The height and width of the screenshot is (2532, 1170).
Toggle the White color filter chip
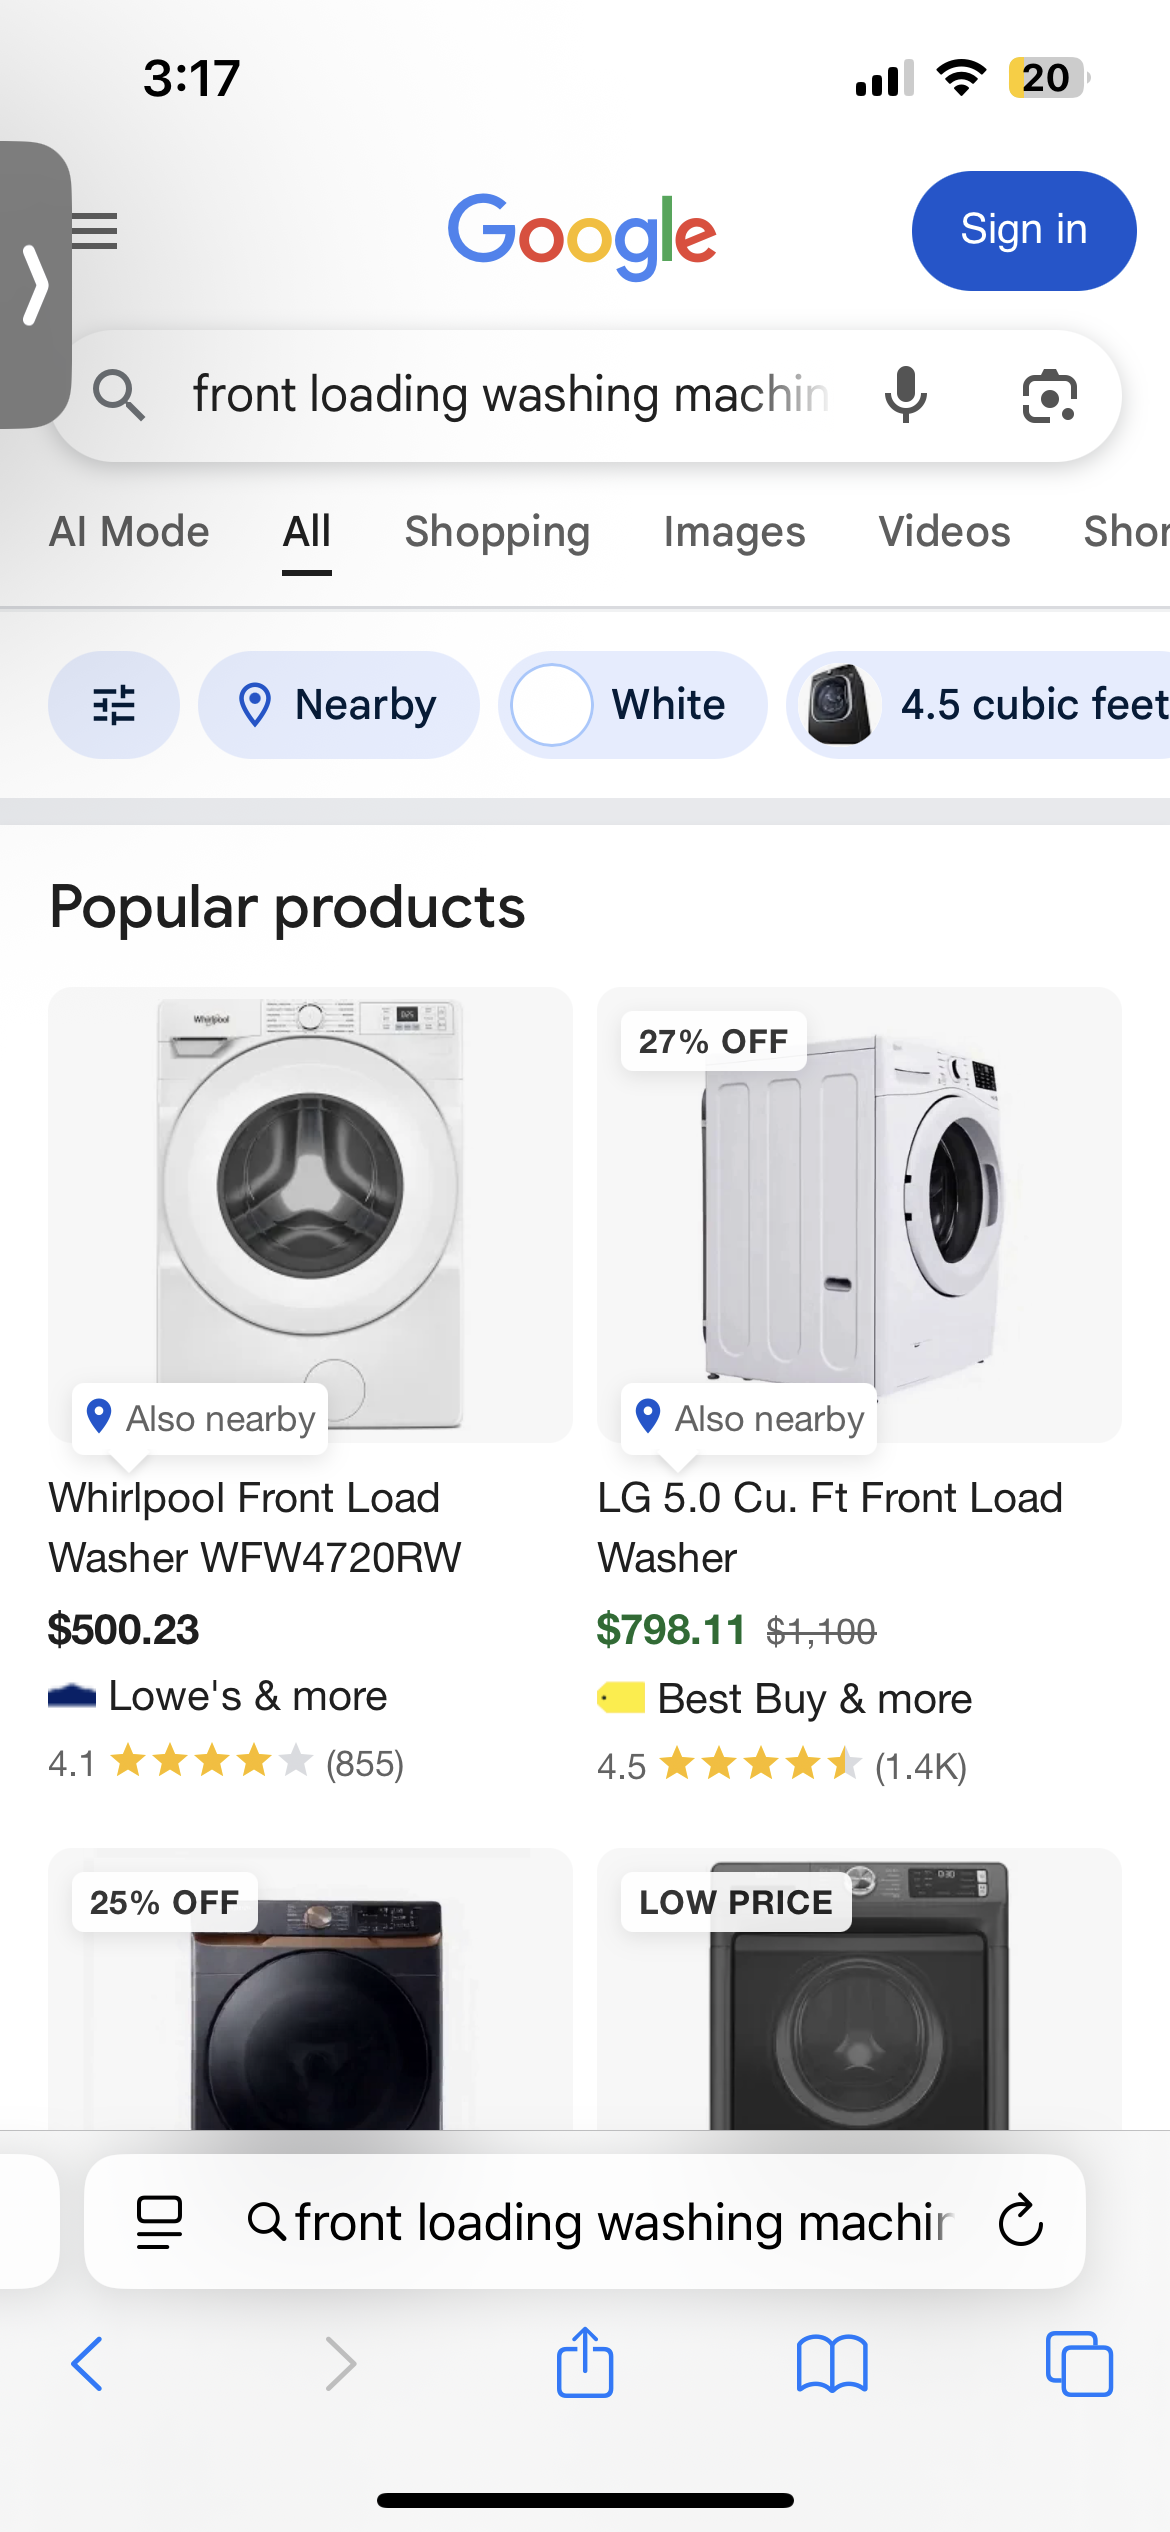(x=632, y=705)
